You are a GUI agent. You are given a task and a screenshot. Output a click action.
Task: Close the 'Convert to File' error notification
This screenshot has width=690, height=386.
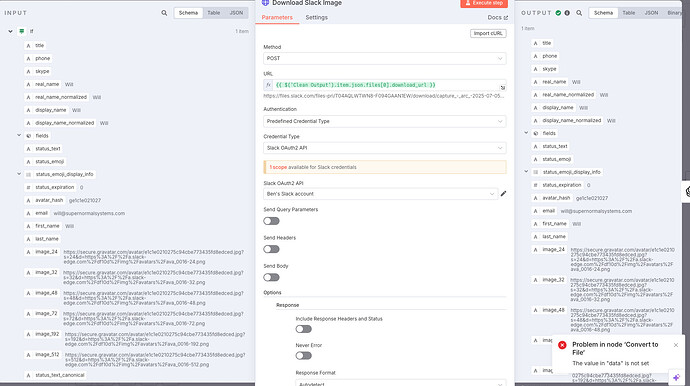coord(676,345)
